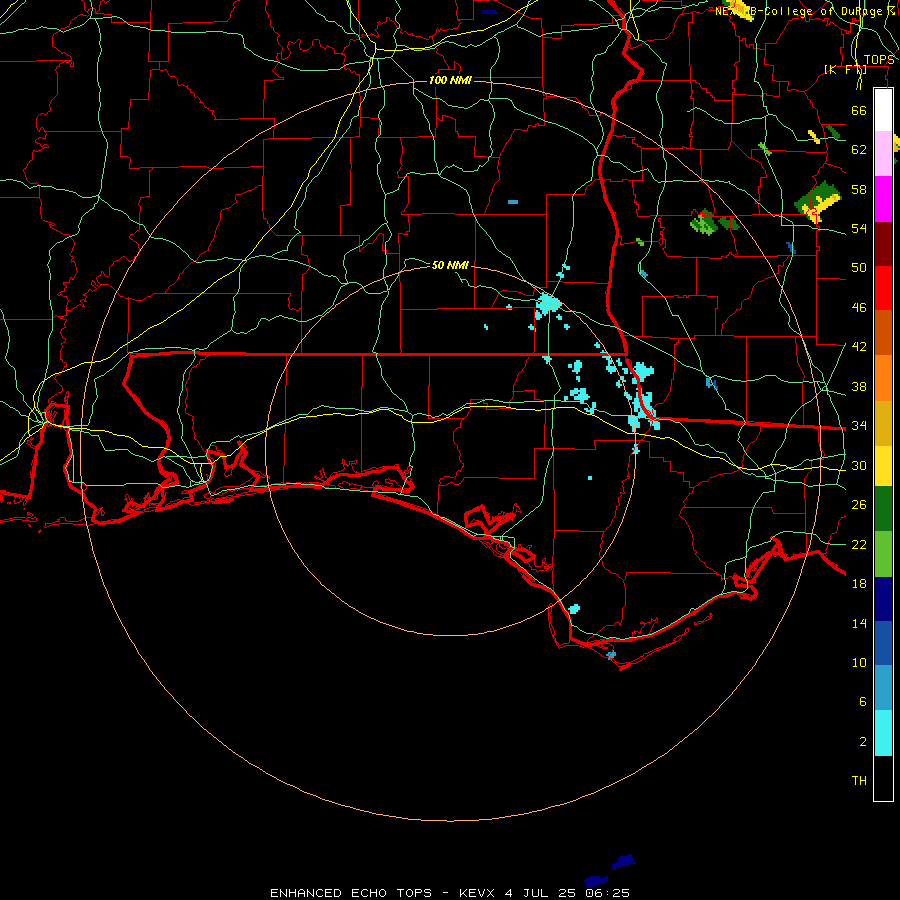Select the navy blue legend swatch
The height and width of the screenshot is (900, 900).
pyautogui.click(x=883, y=599)
